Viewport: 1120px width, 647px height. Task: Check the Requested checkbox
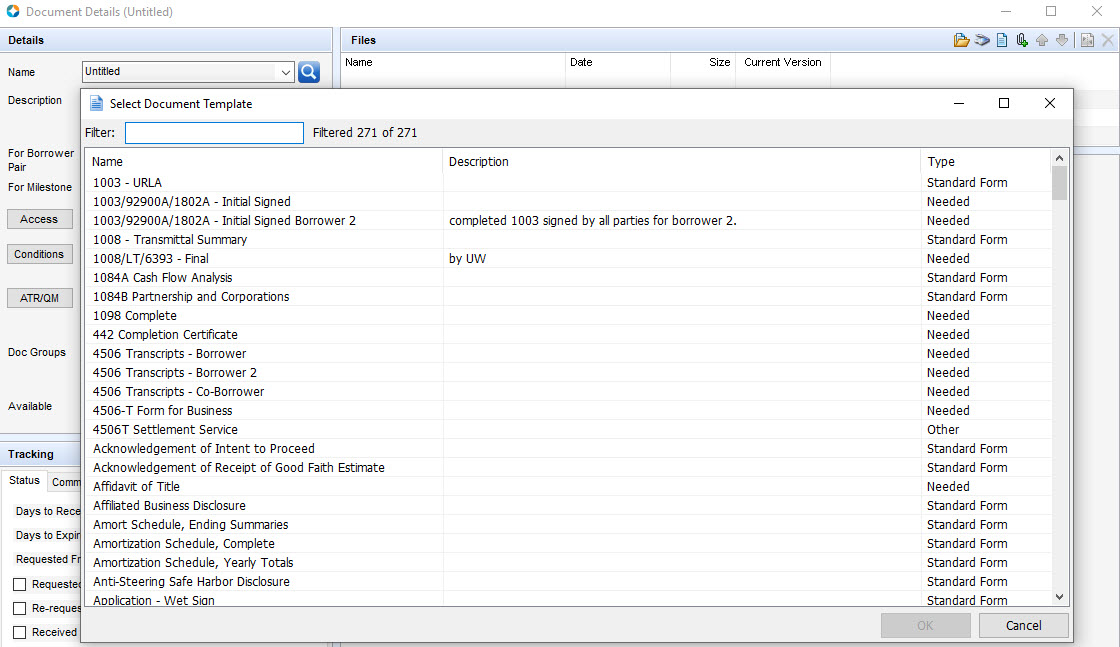(x=20, y=584)
